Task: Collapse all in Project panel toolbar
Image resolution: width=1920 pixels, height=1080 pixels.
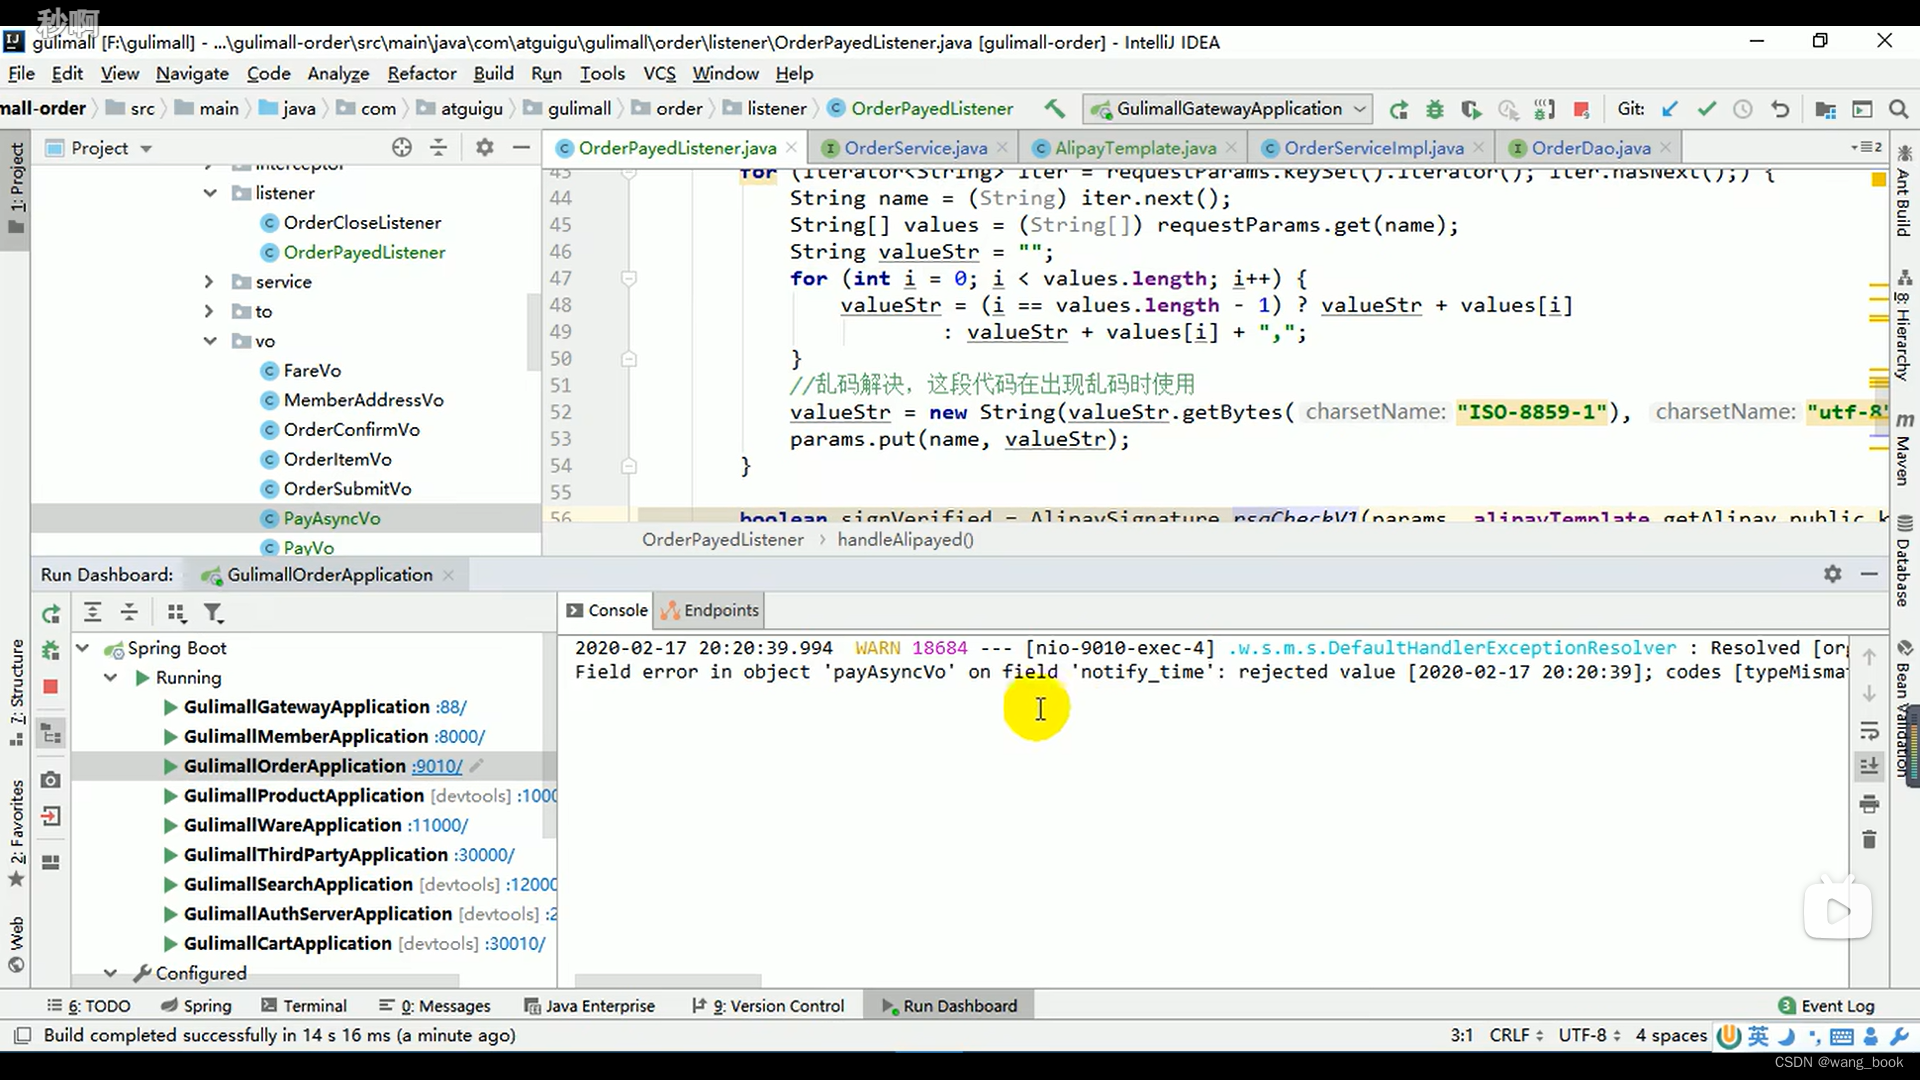Action: [x=439, y=148]
